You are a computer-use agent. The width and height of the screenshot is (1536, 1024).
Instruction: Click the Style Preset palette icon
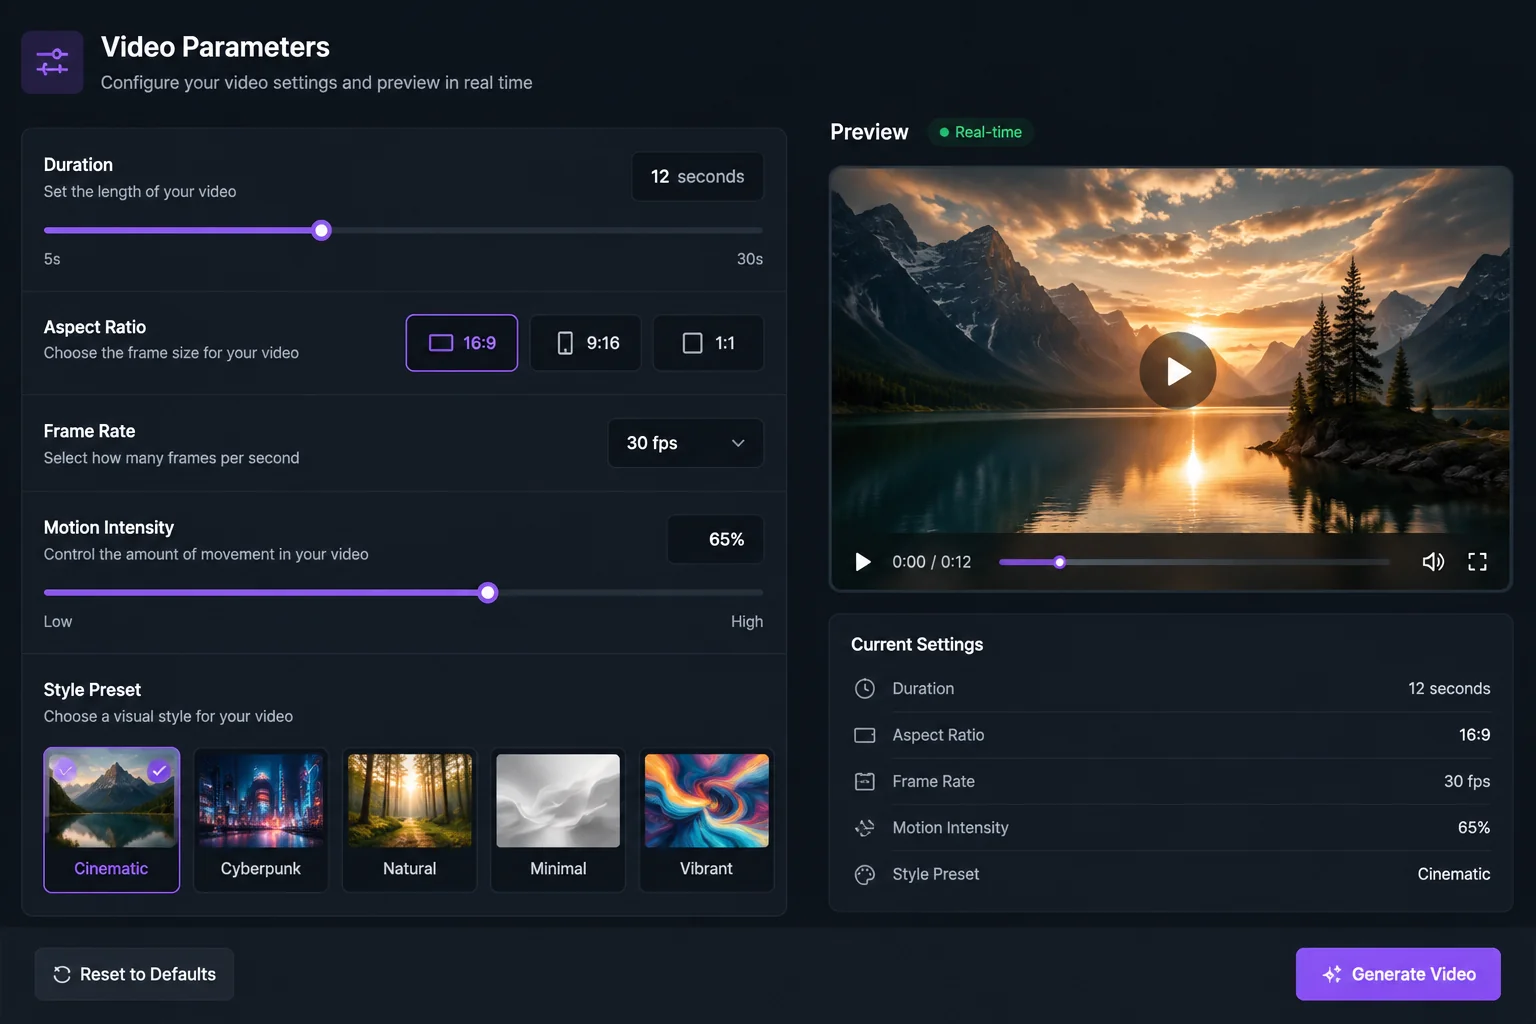point(865,874)
